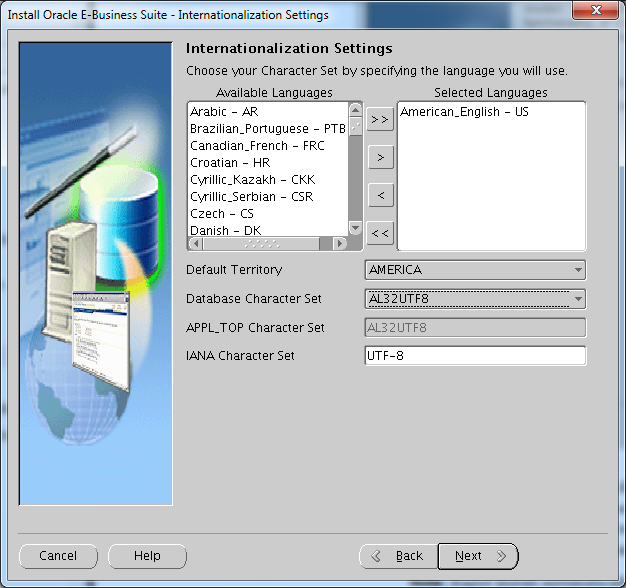Click the language list's scroll left arrow
Viewport: 626px width, 588px height.
(x=196, y=243)
